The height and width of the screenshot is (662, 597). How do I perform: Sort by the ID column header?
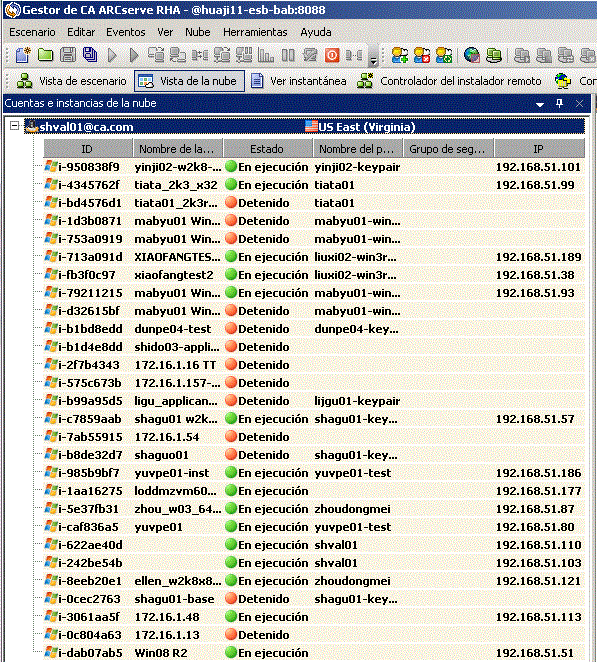(x=88, y=149)
